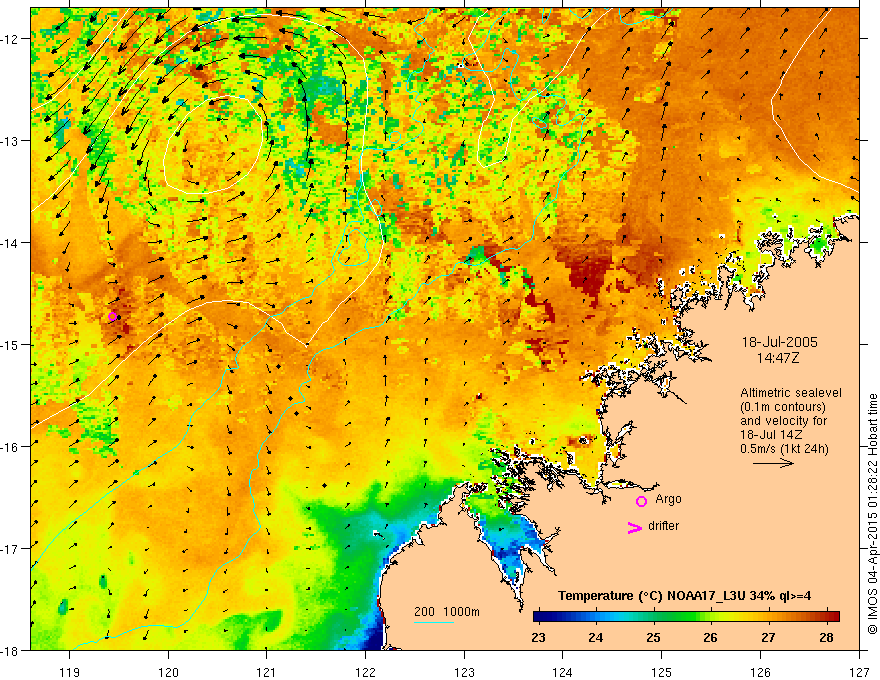This screenshot has height=680, width=880.
Task: Click the 23 value on temperature scale
Action: click(x=538, y=637)
